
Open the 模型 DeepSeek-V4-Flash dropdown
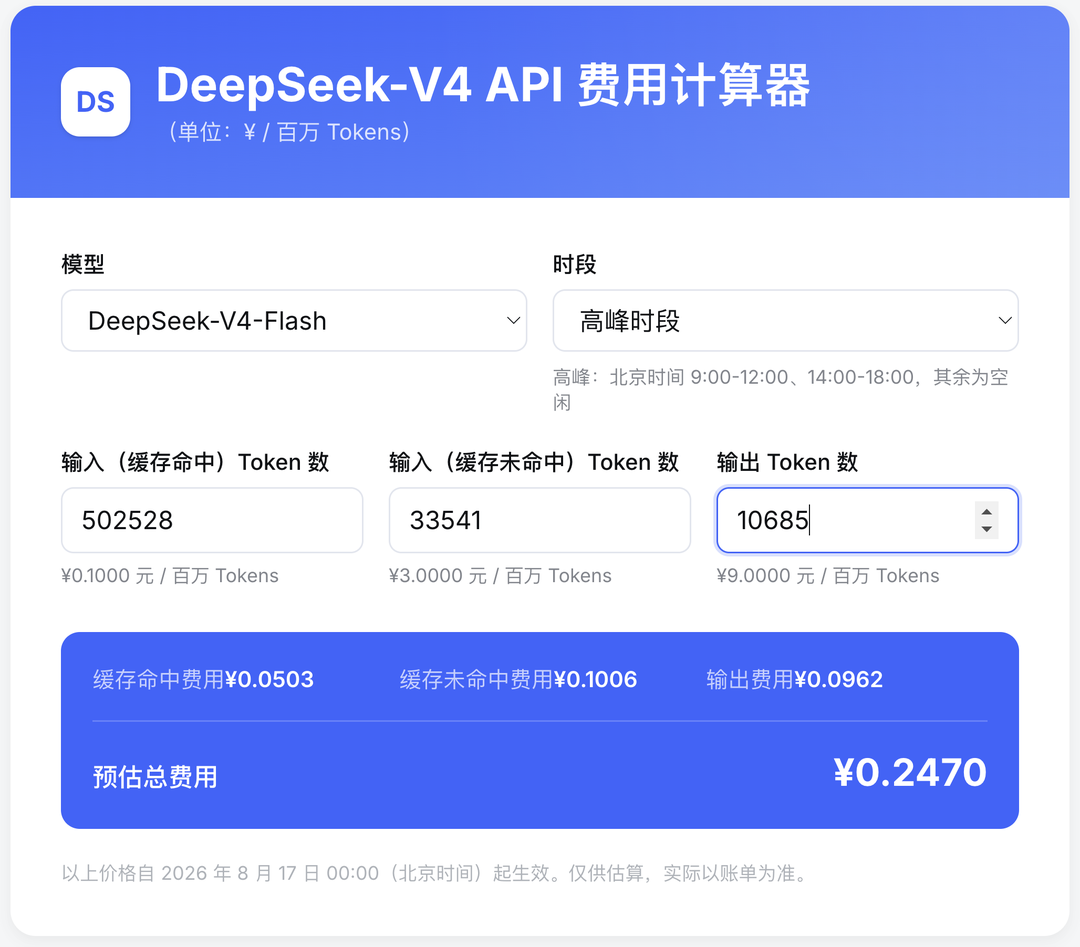point(294,320)
